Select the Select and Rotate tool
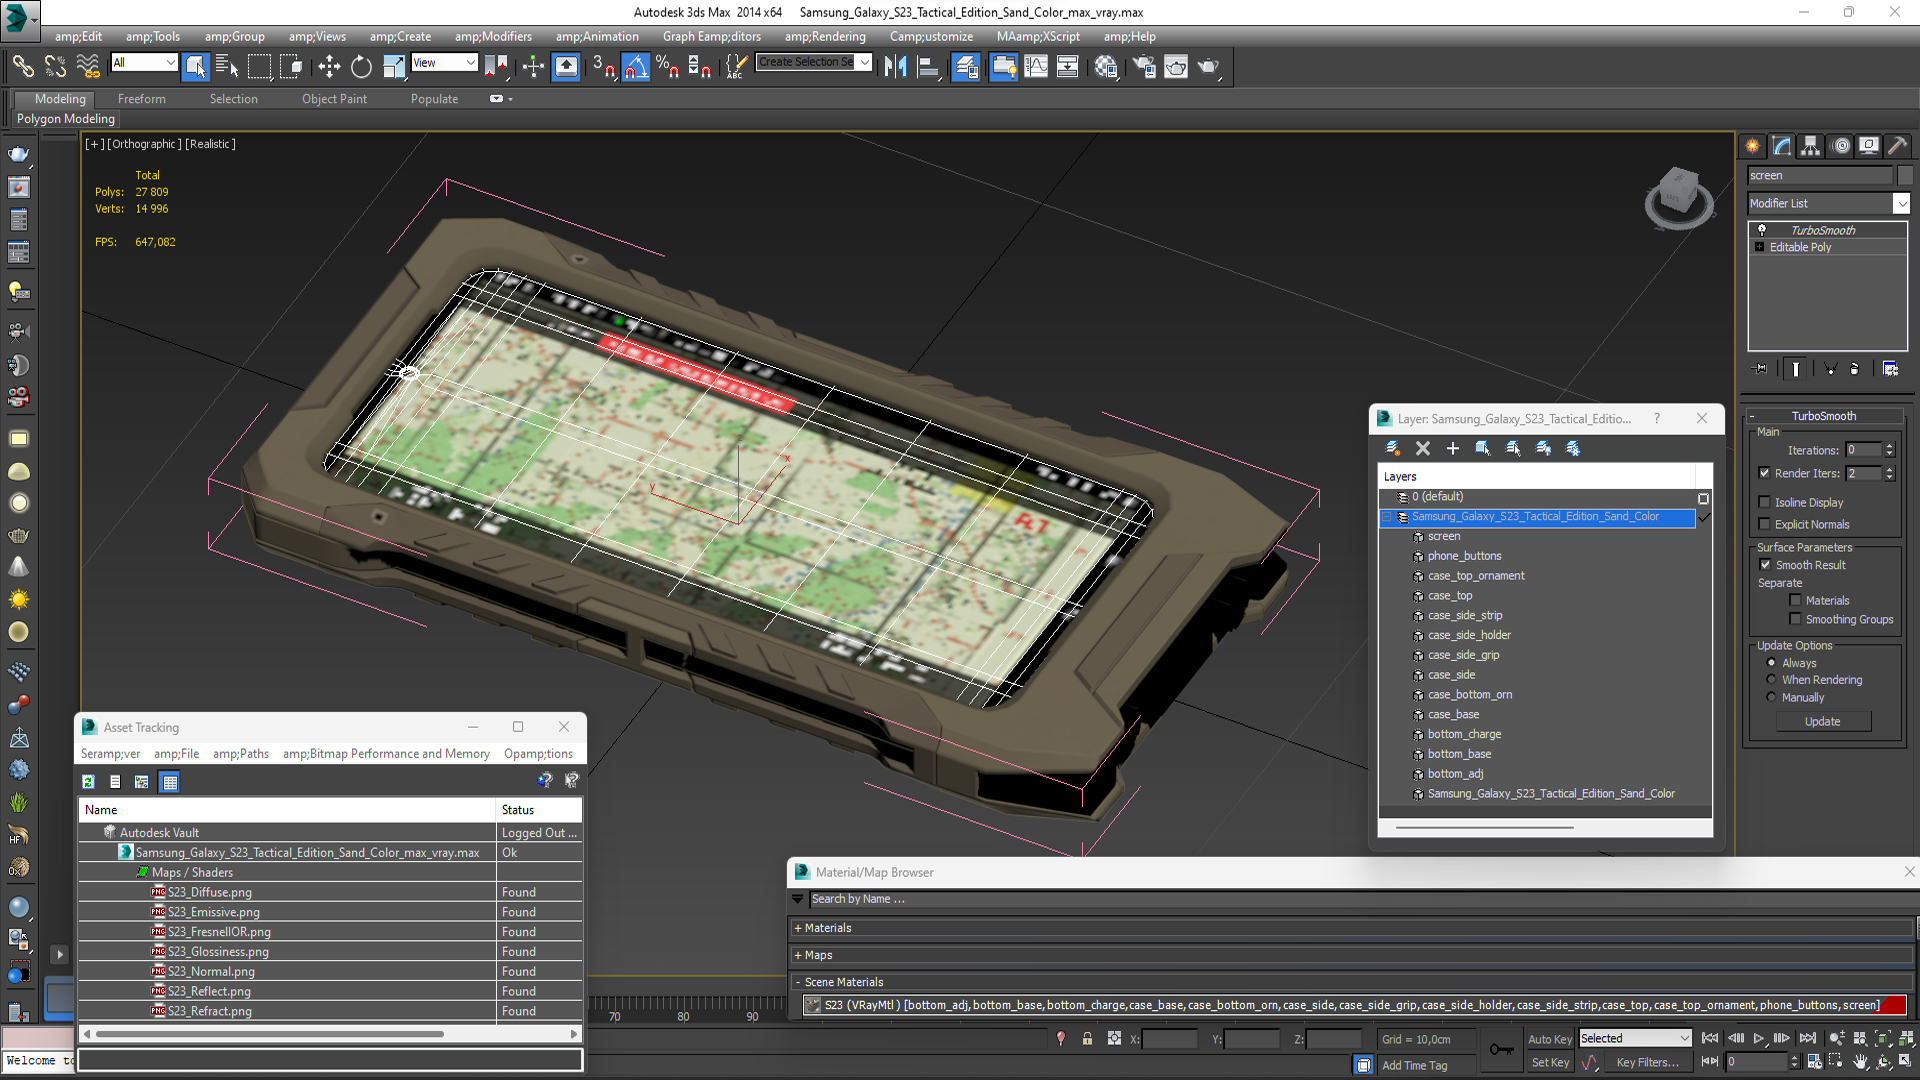This screenshot has width=1920, height=1080. point(361,67)
